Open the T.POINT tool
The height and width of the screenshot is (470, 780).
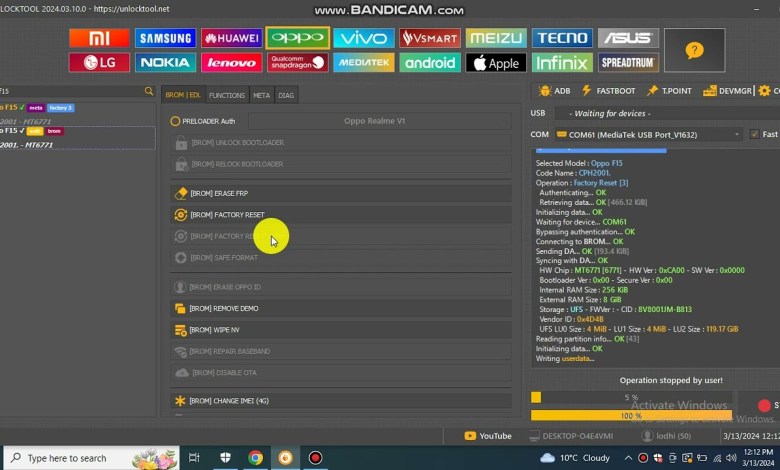click(669, 91)
